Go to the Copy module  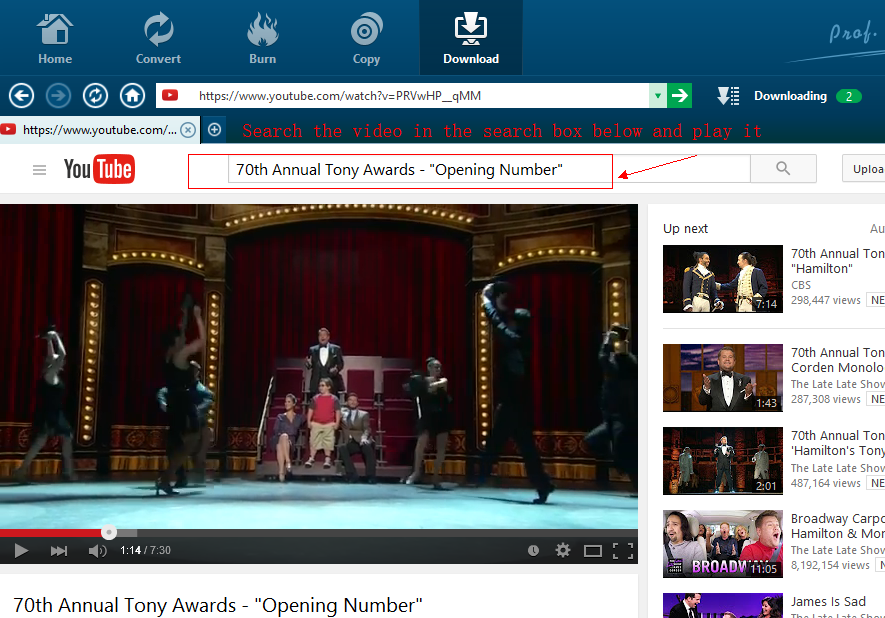pyautogui.click(x=366, y=38)
